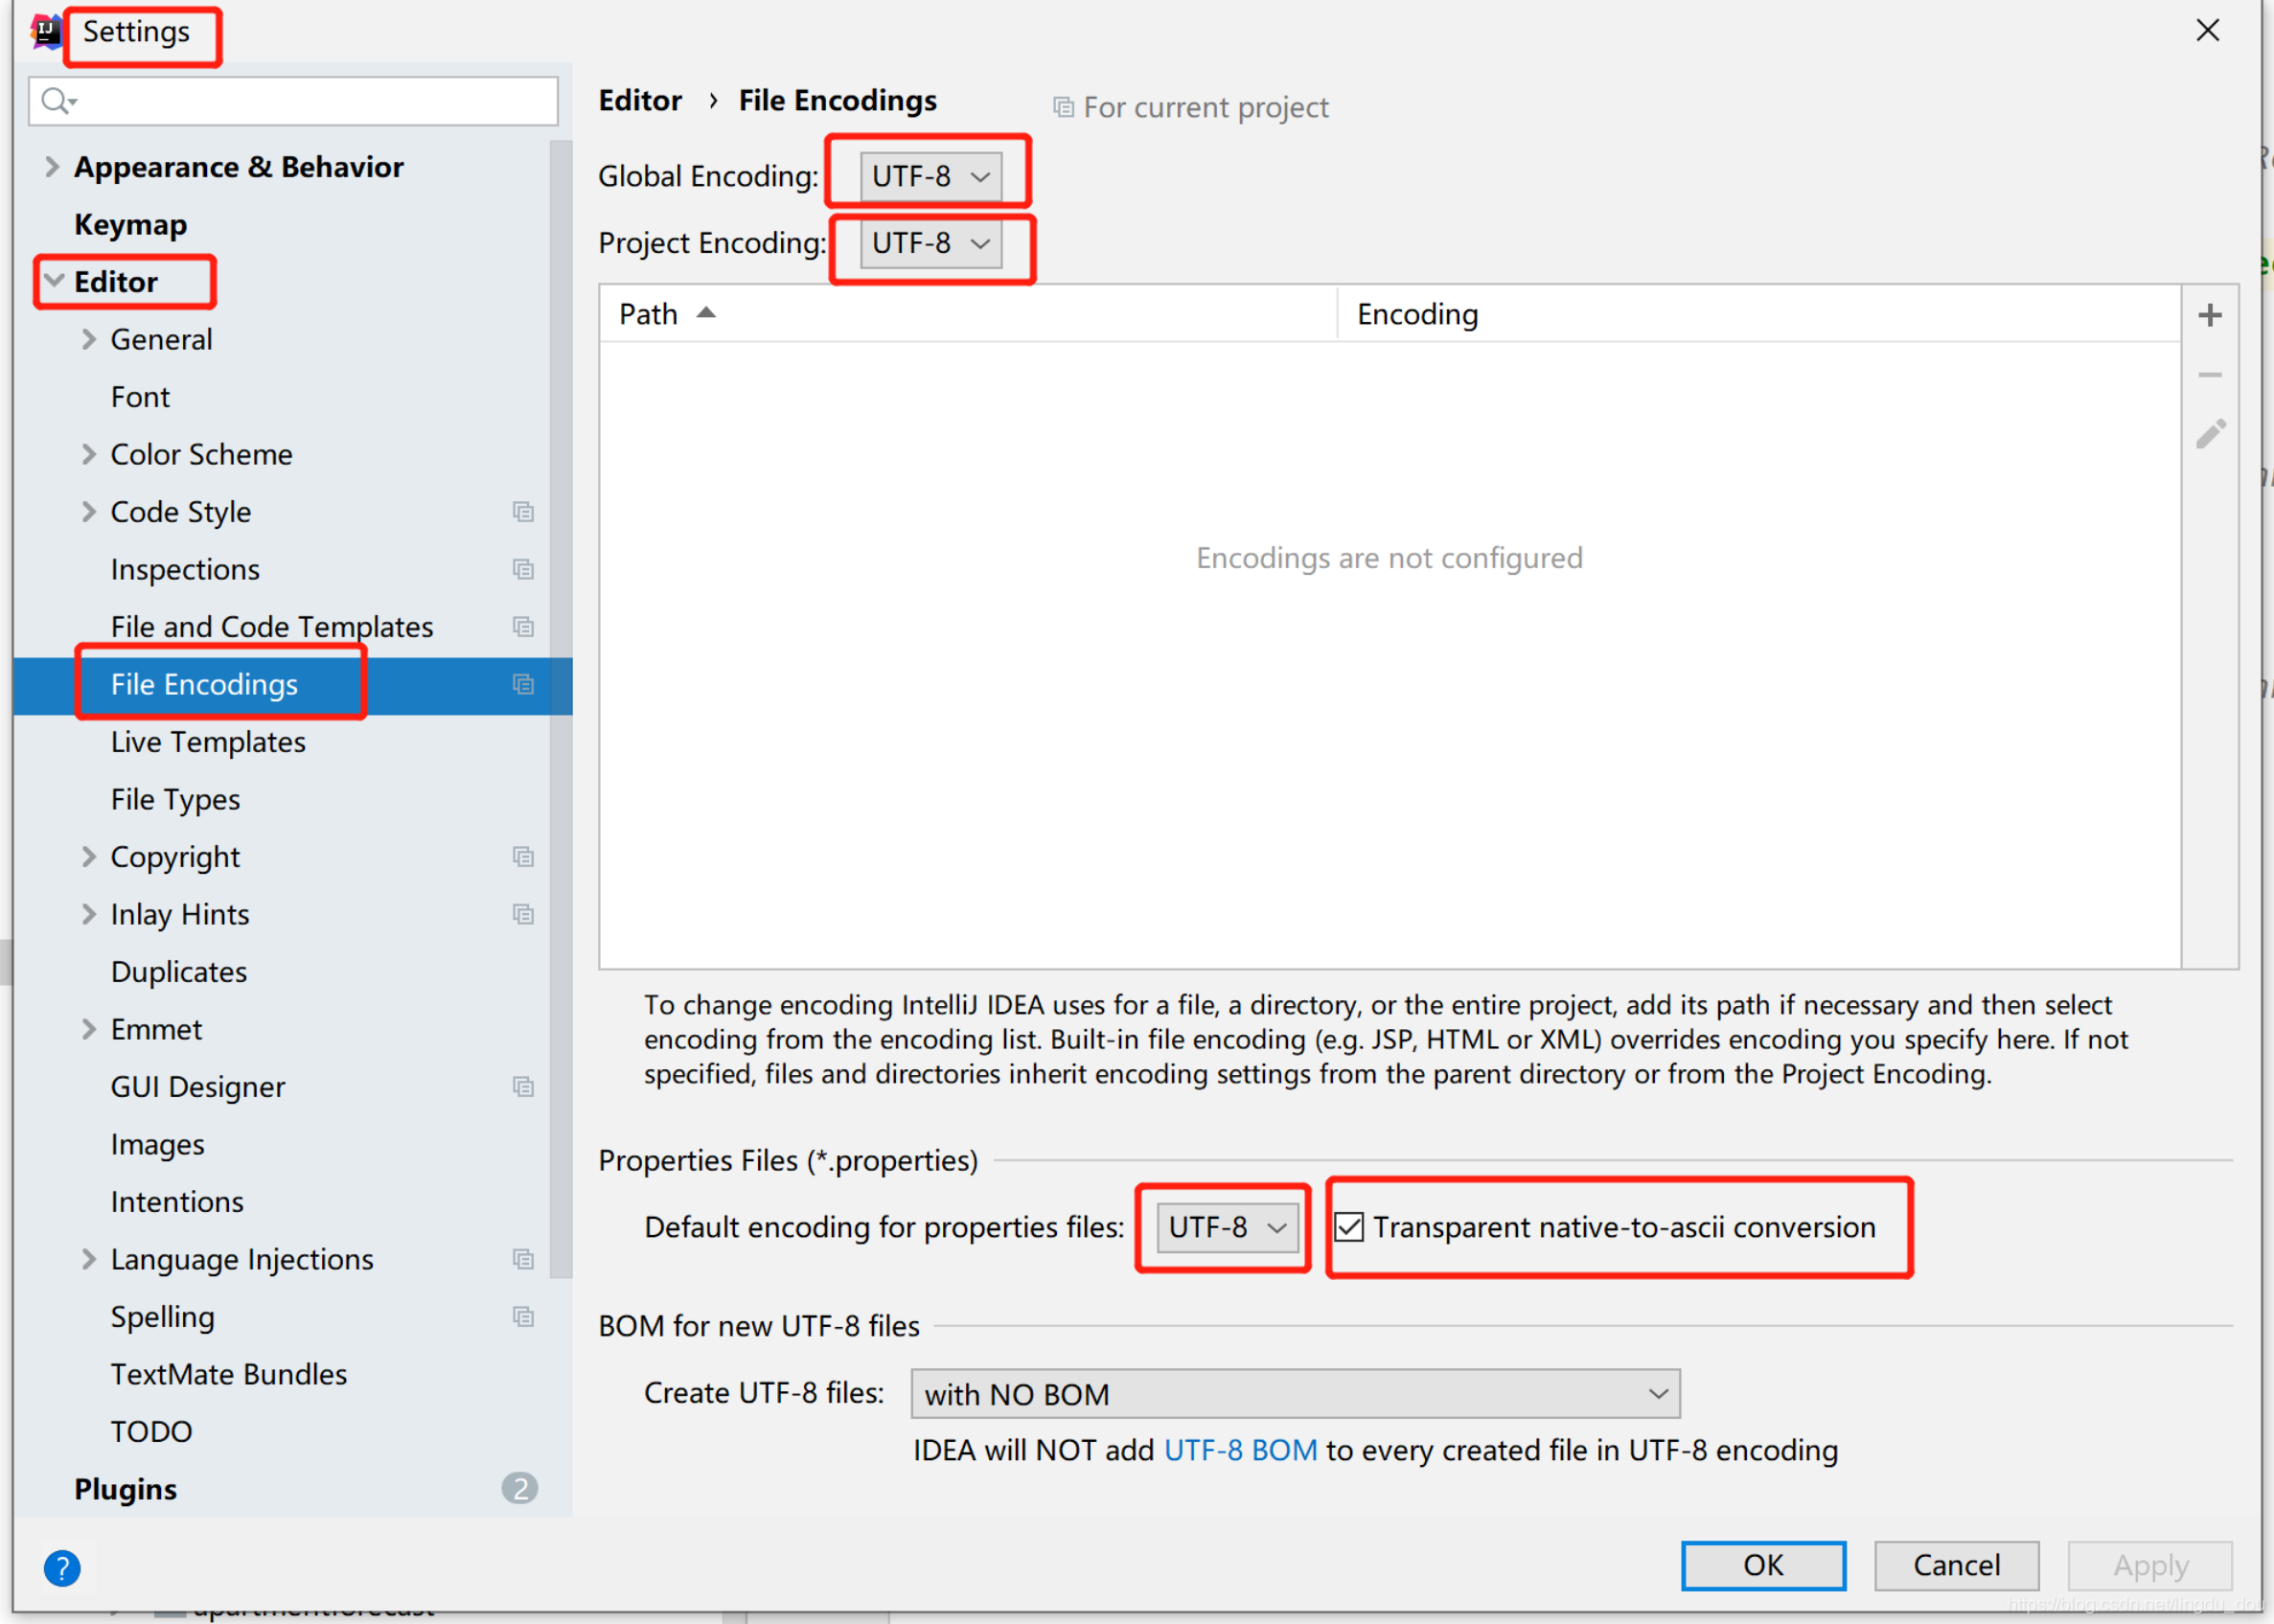2274x1624 pixels.
Task: Click the minus icon to remove encoding
Action: (2209, 375)
